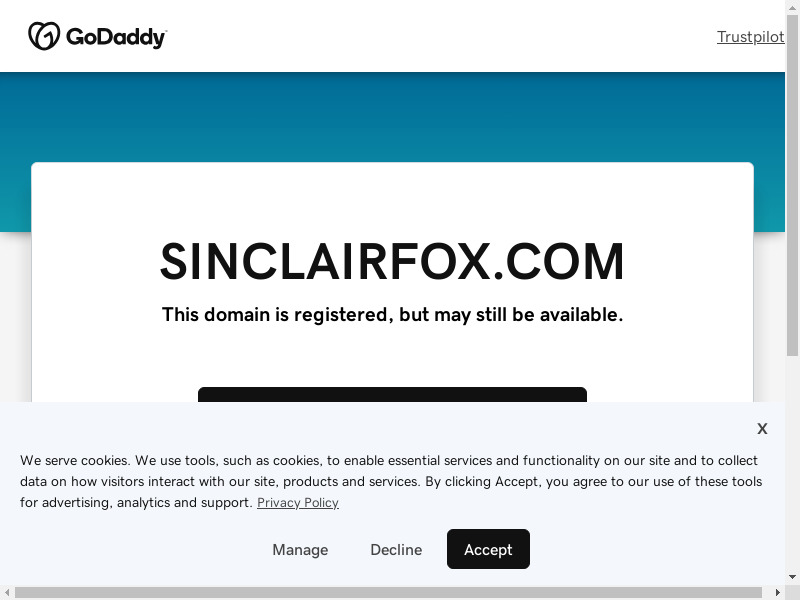
Task: Click the vertical scrollbar thumb
Action: click(792, 185)
